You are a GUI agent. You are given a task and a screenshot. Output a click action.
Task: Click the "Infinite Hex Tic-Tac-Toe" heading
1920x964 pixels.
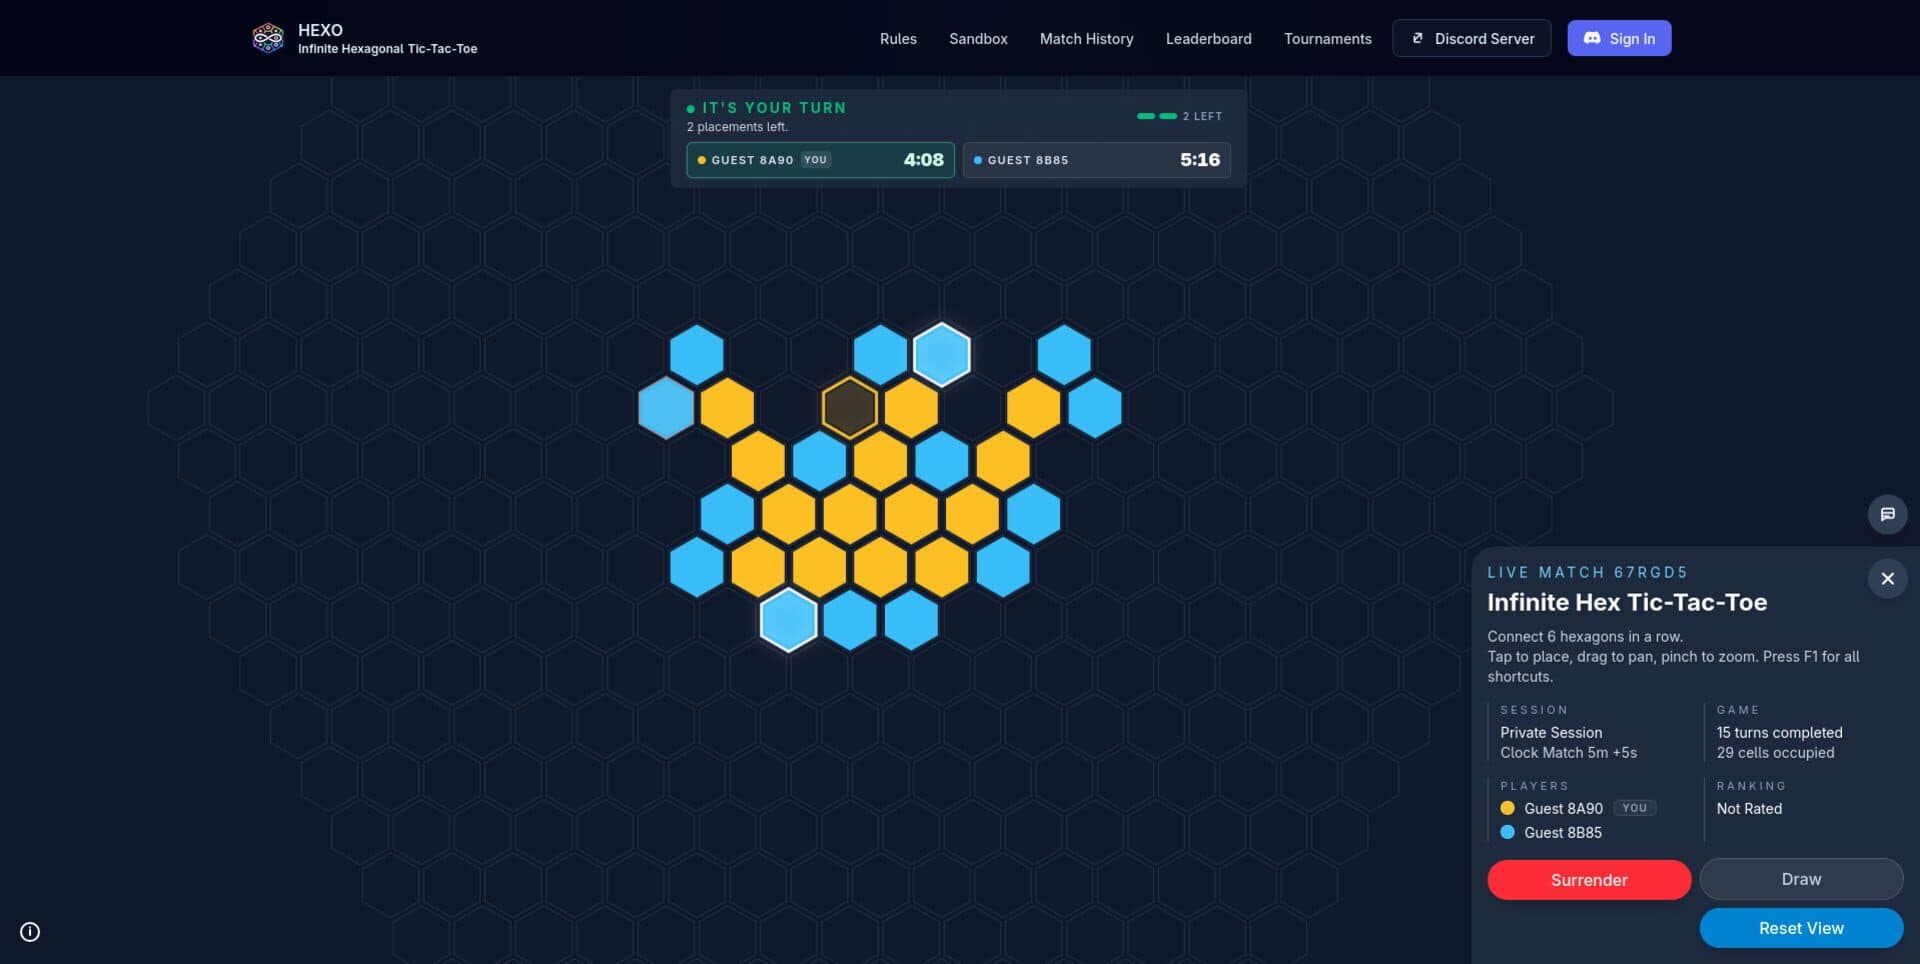(1627, 602)
